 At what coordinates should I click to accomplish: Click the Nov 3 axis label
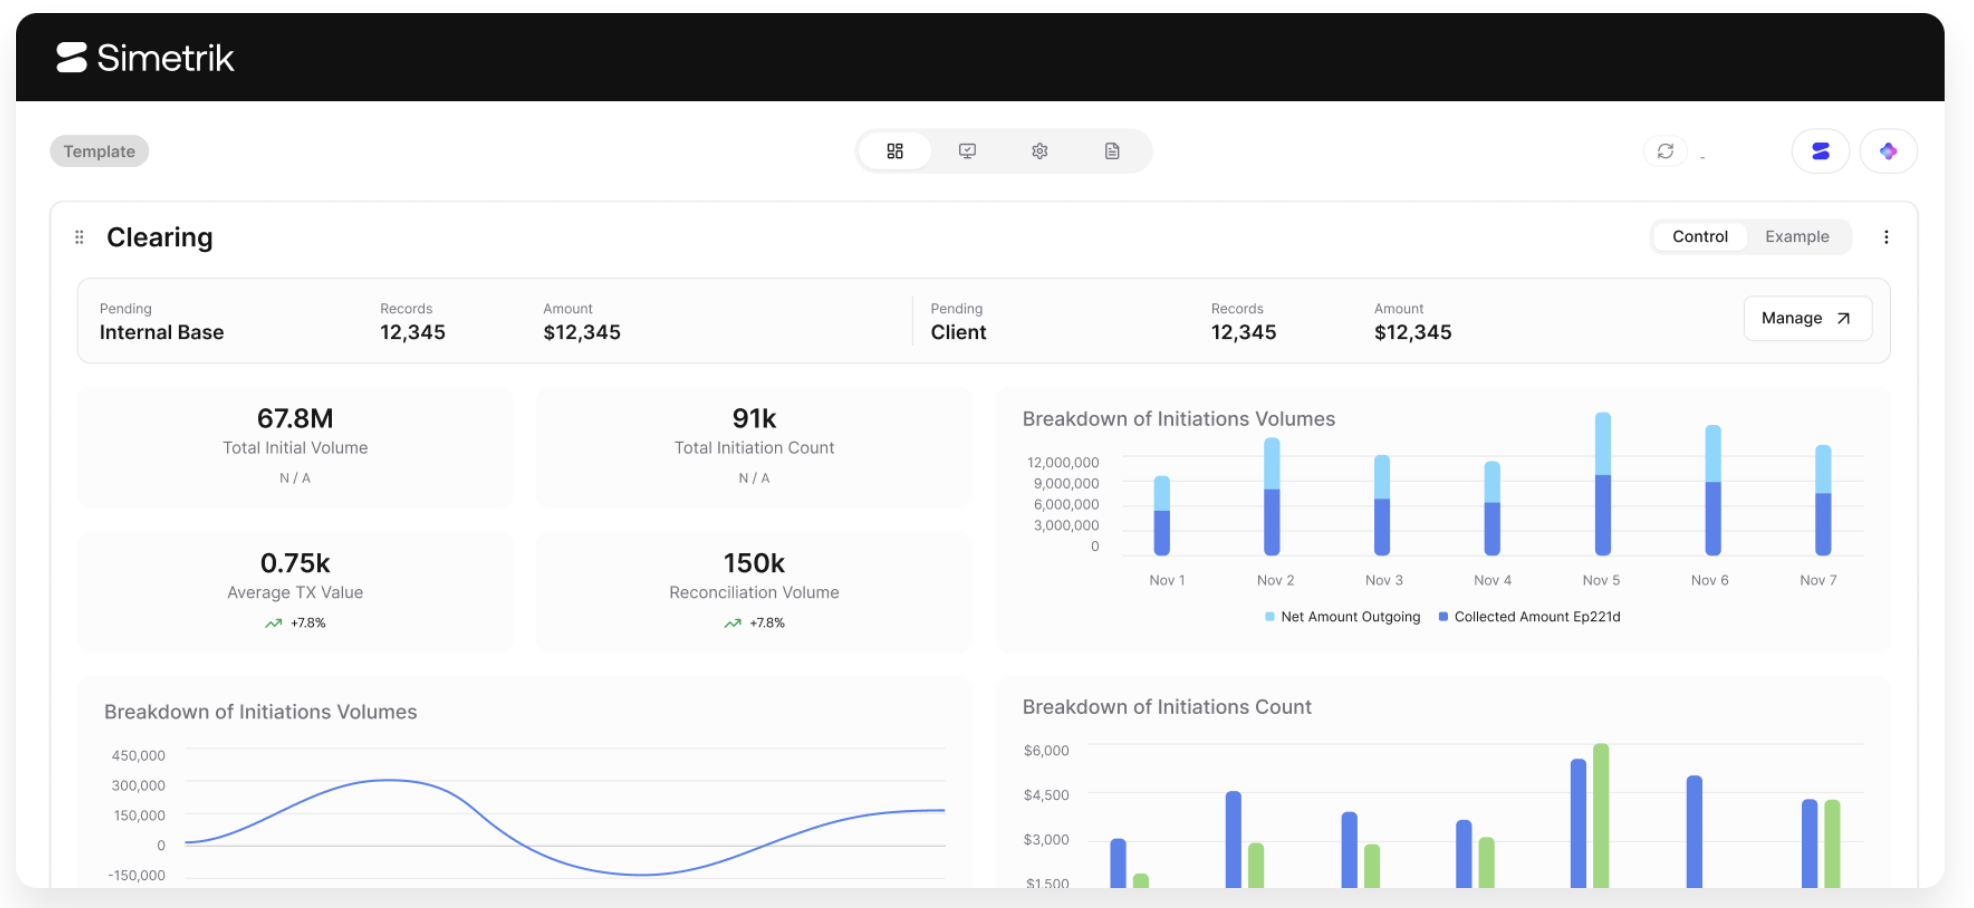coord(1384,580)
